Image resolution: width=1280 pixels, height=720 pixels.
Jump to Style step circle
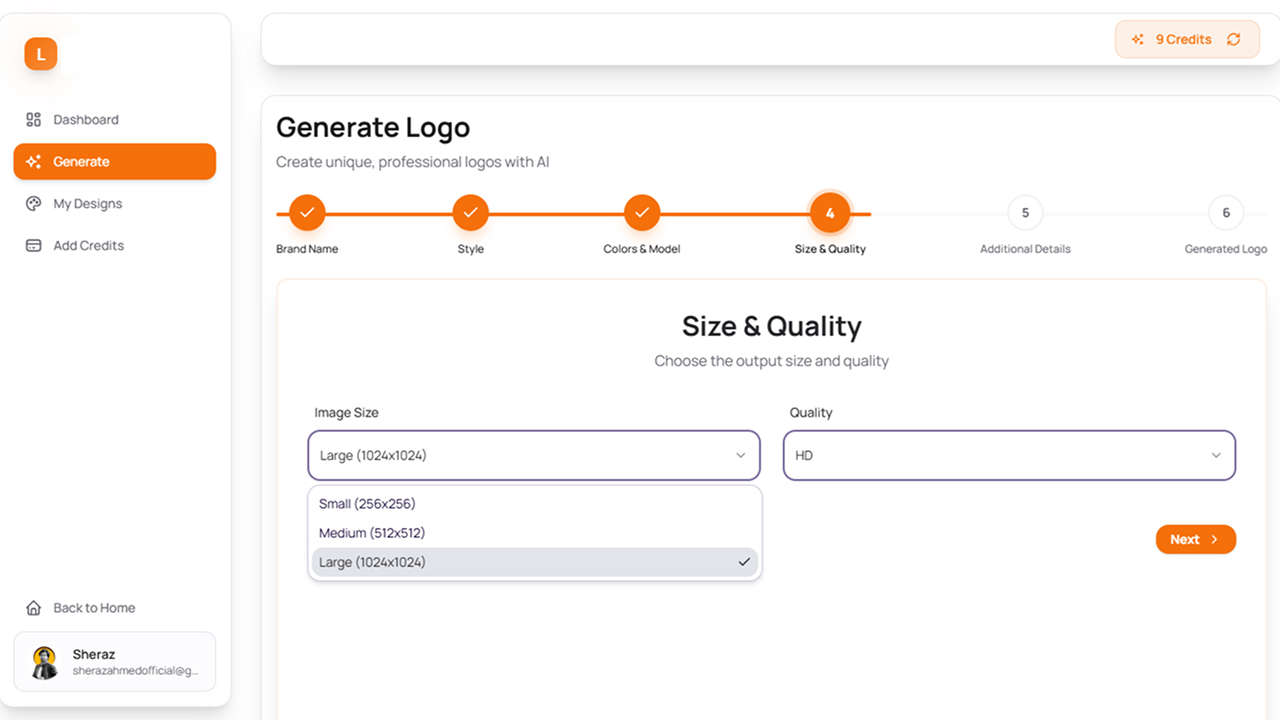(x=470, y=212)
